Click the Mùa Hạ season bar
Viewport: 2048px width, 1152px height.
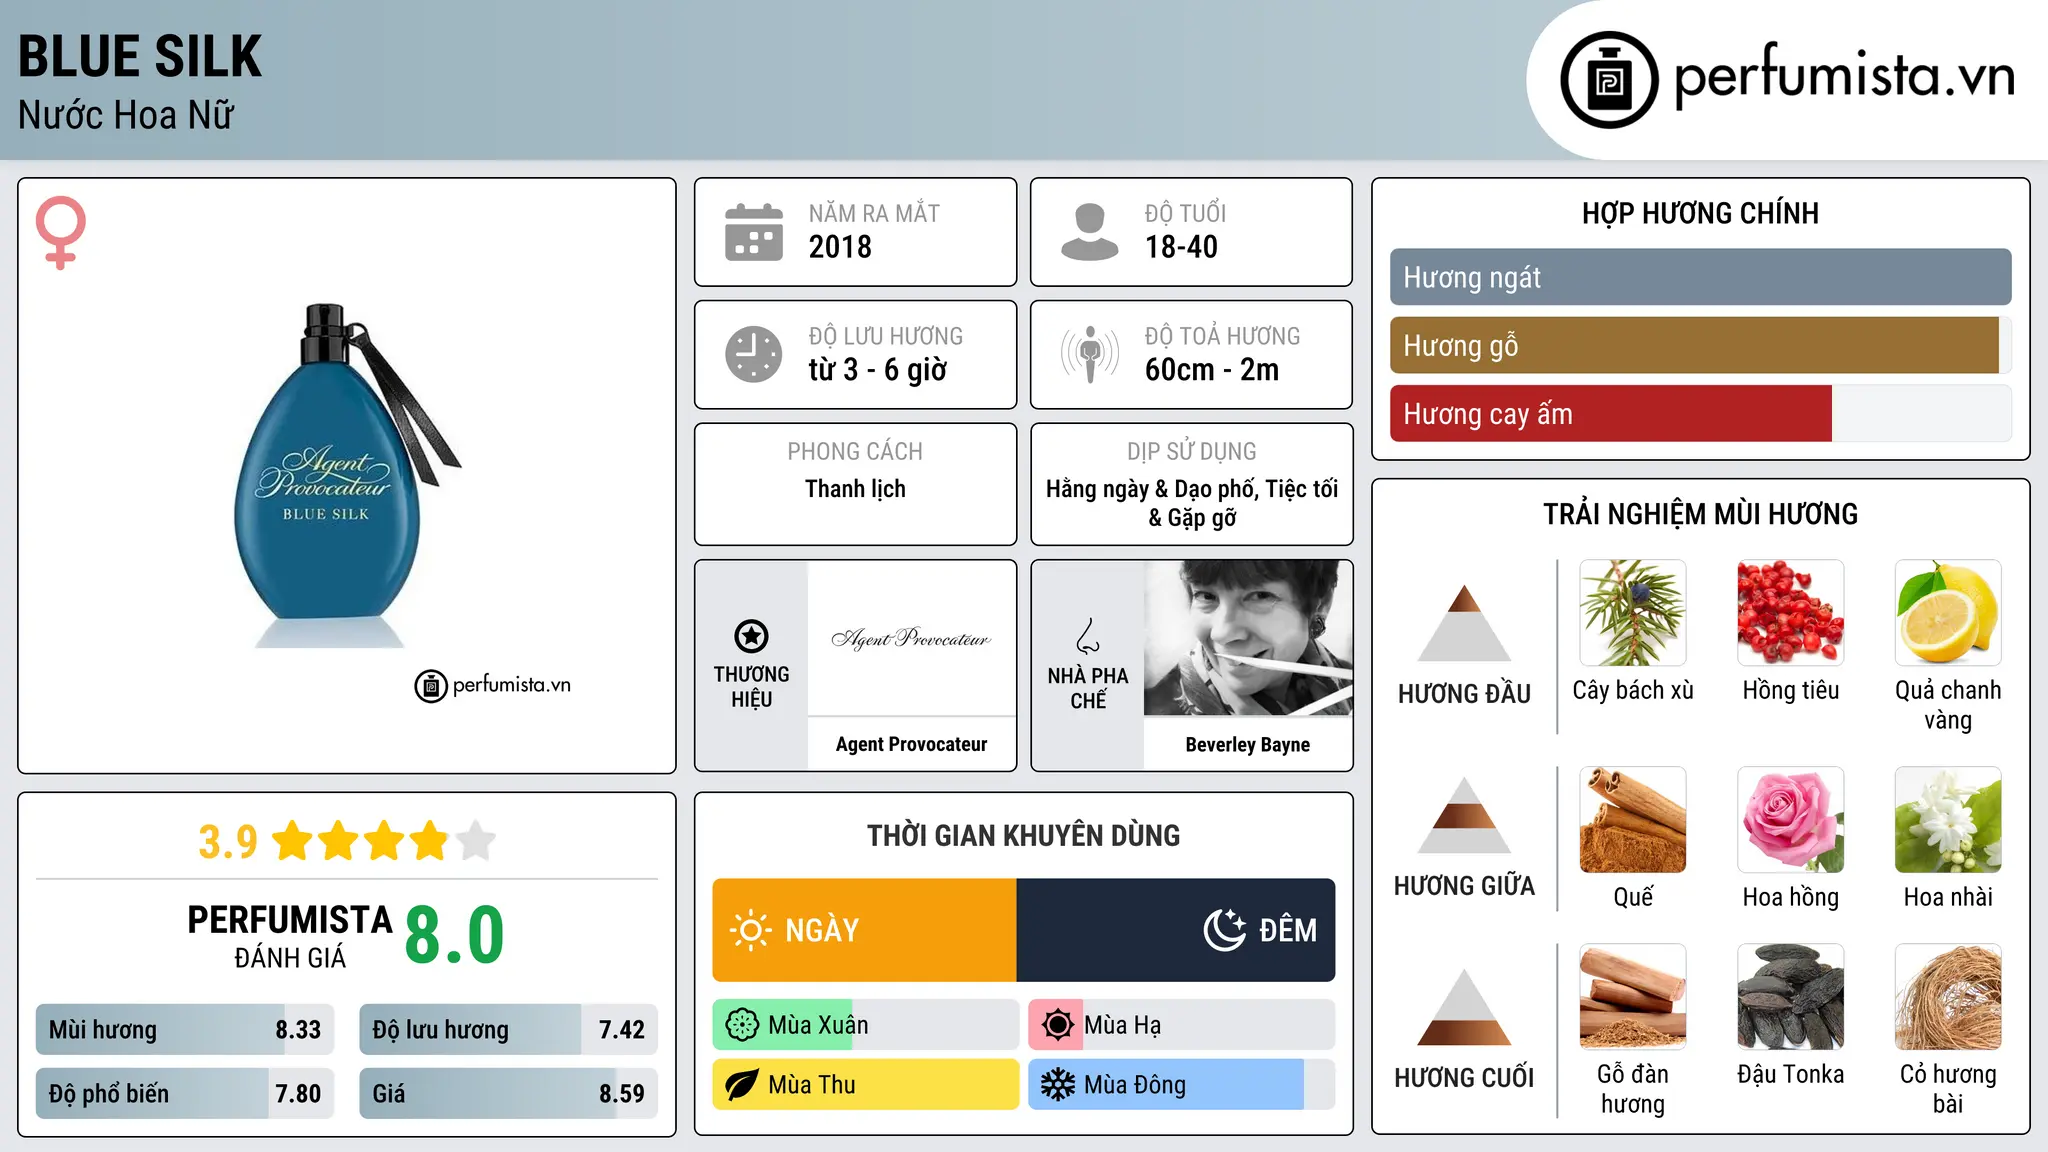(1182, 1025)
